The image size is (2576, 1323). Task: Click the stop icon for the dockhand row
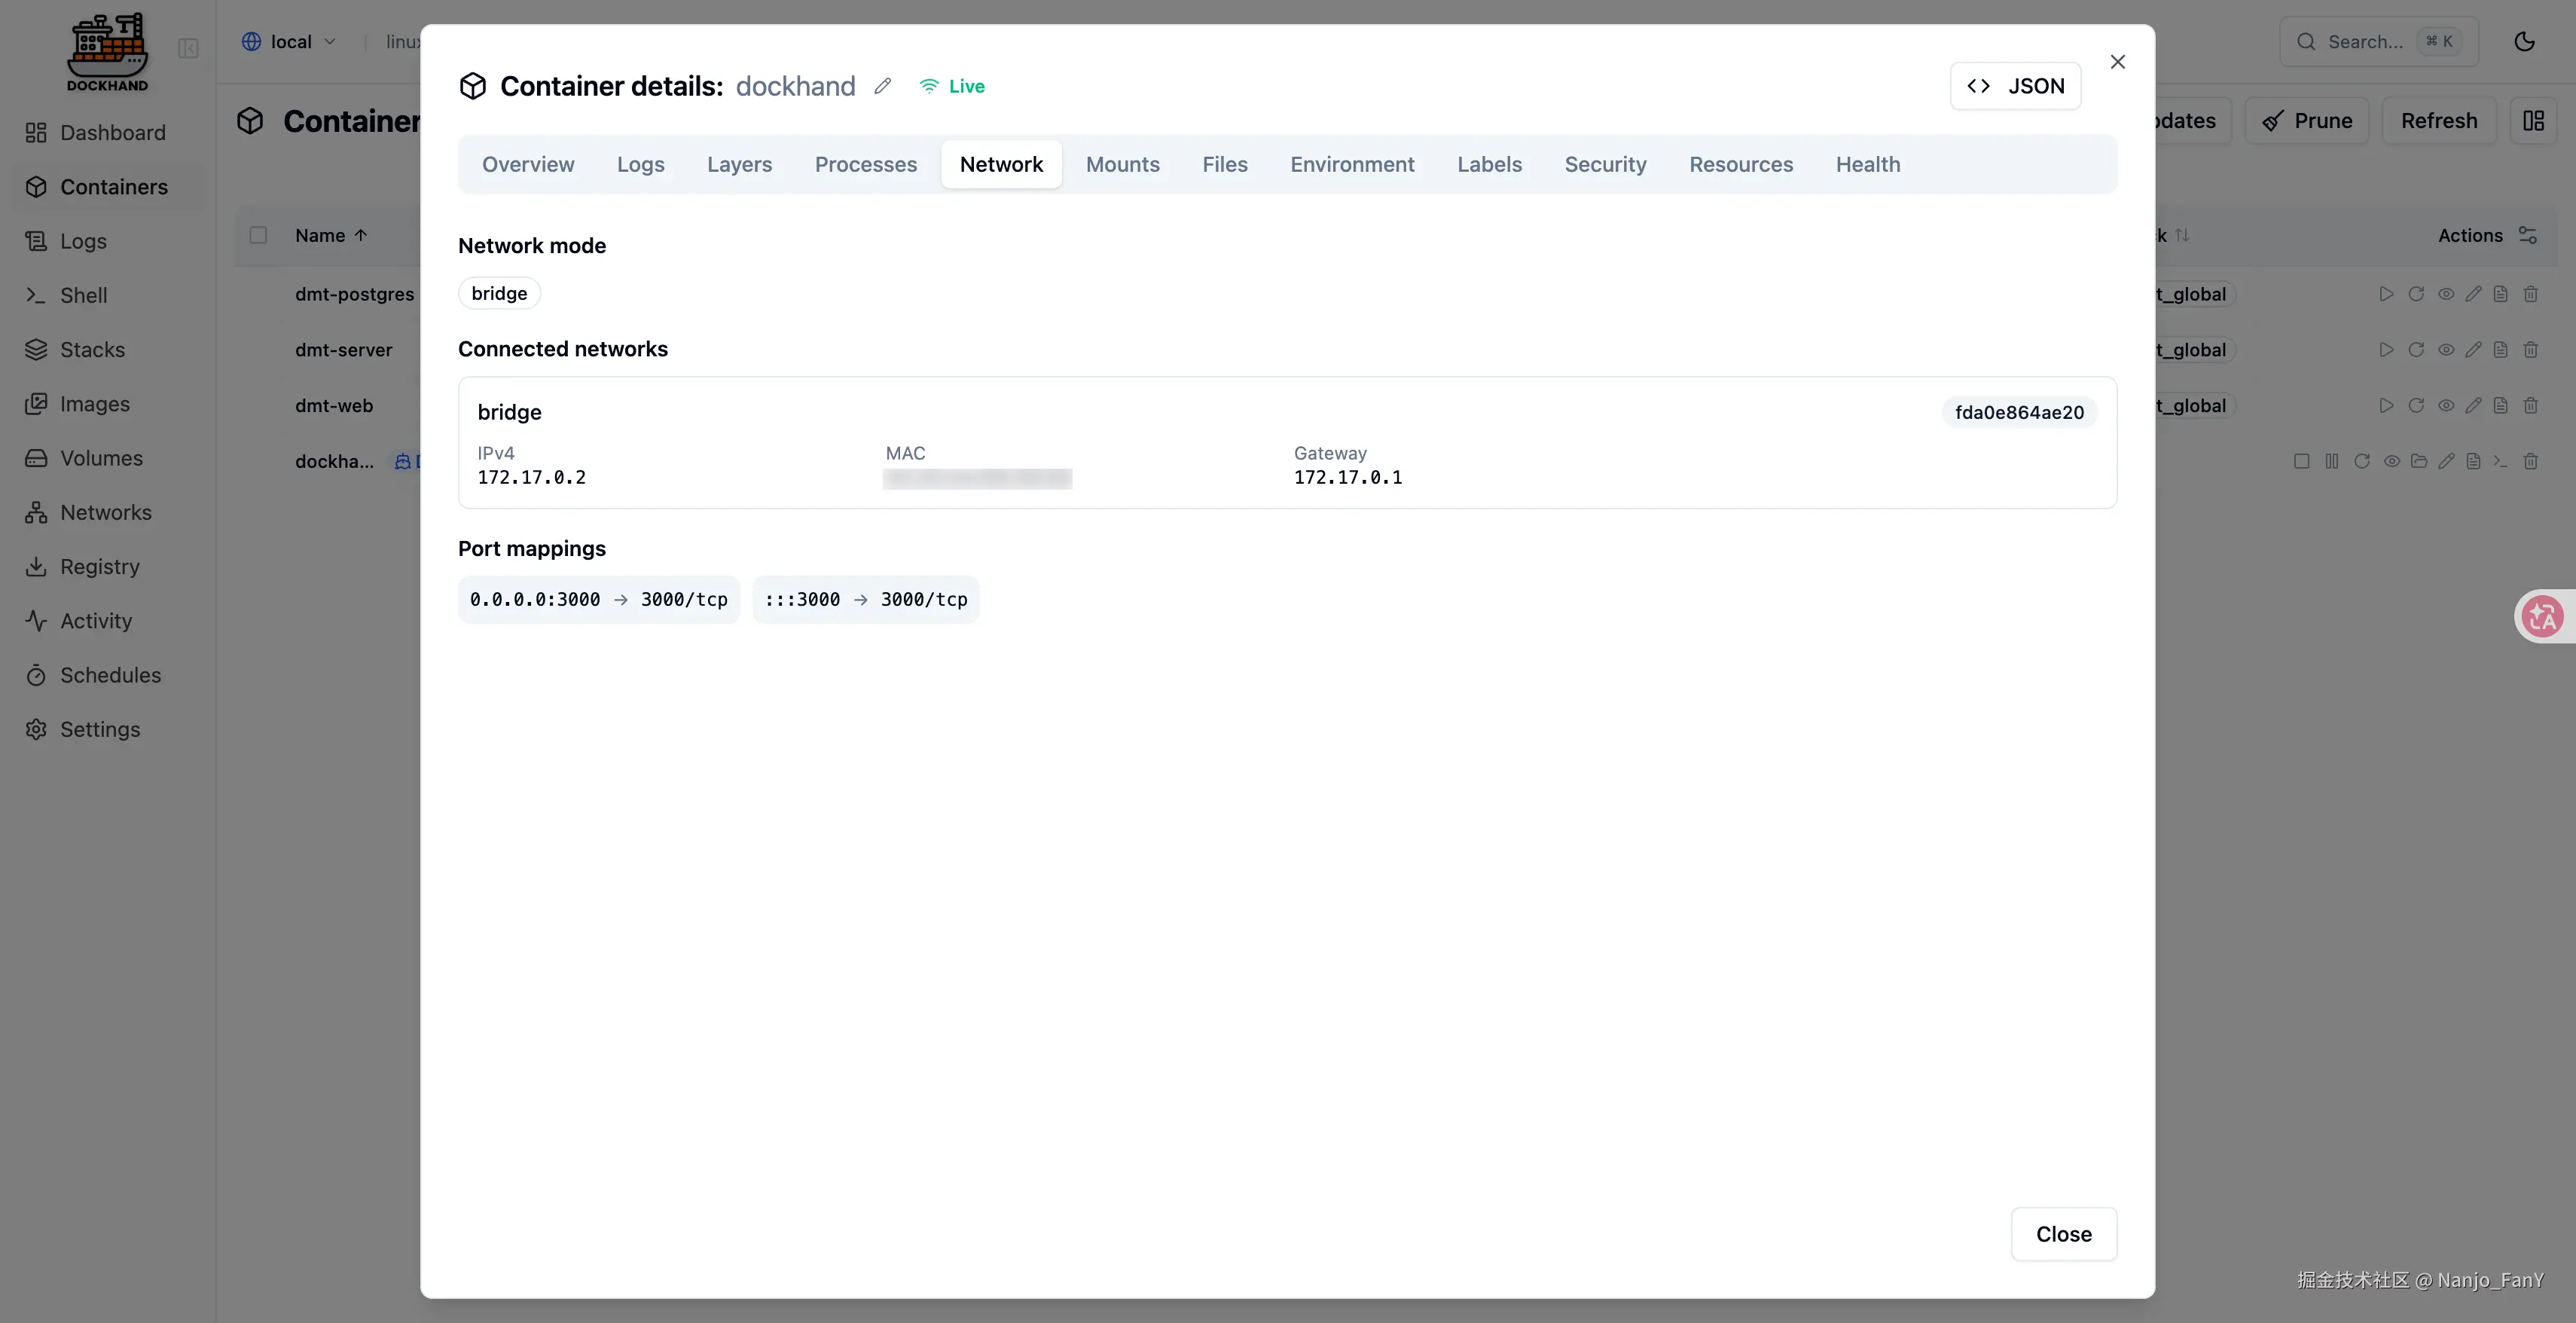[x=2301, y=461]
